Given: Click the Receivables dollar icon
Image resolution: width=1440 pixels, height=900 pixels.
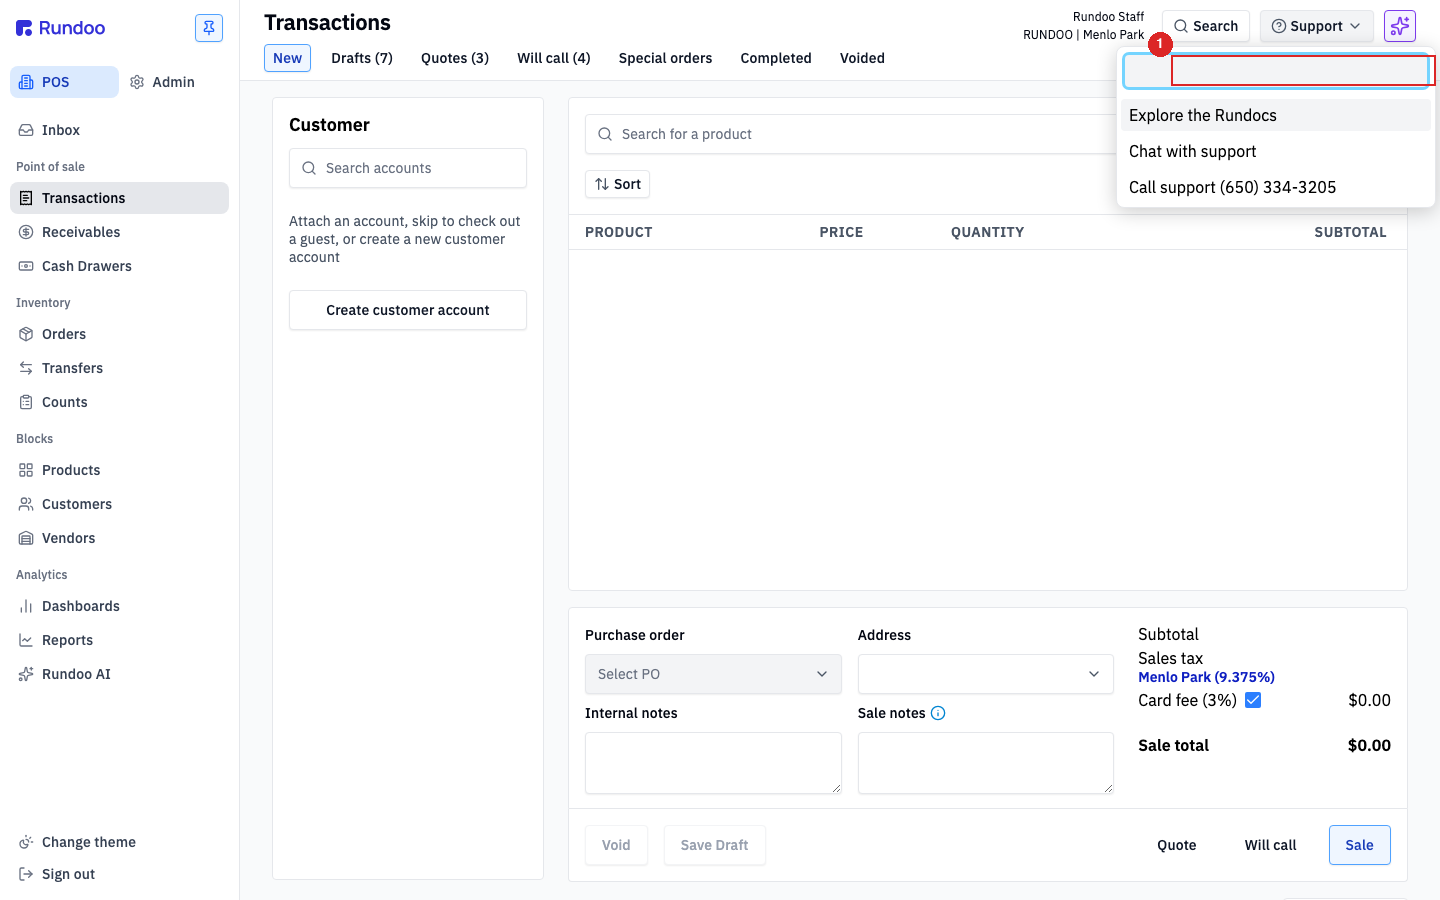Looking at the screenshot, I should [x=26, y=232].
